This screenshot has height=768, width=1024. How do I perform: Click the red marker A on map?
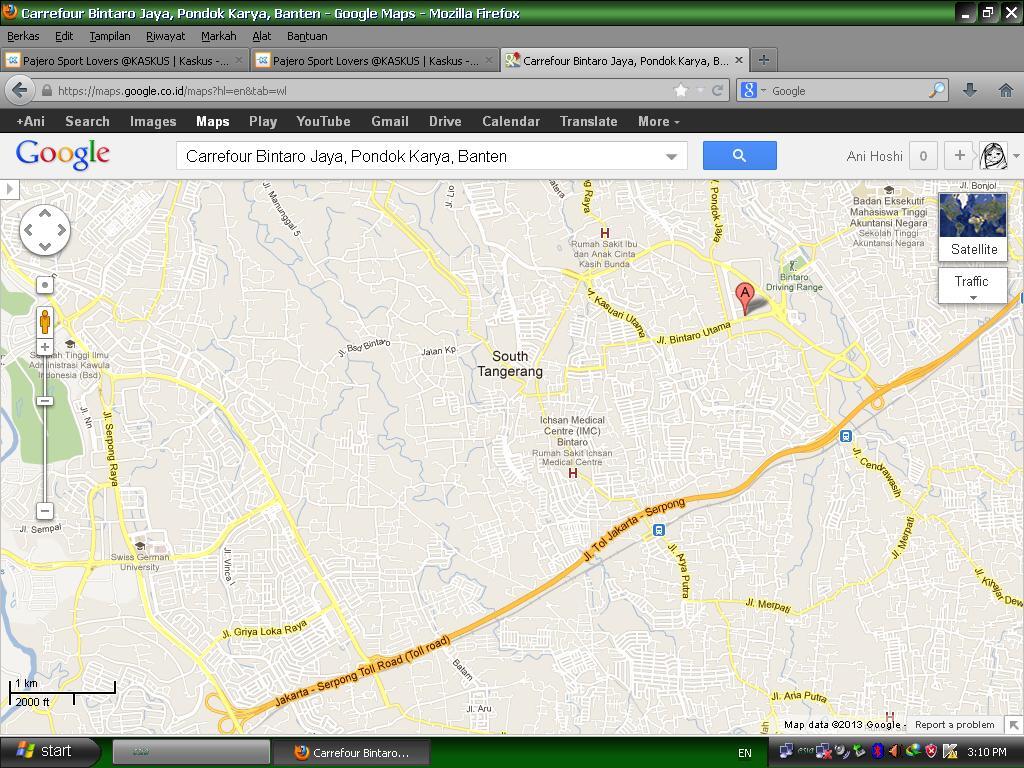pyautogui.click(x=745, y=298)
